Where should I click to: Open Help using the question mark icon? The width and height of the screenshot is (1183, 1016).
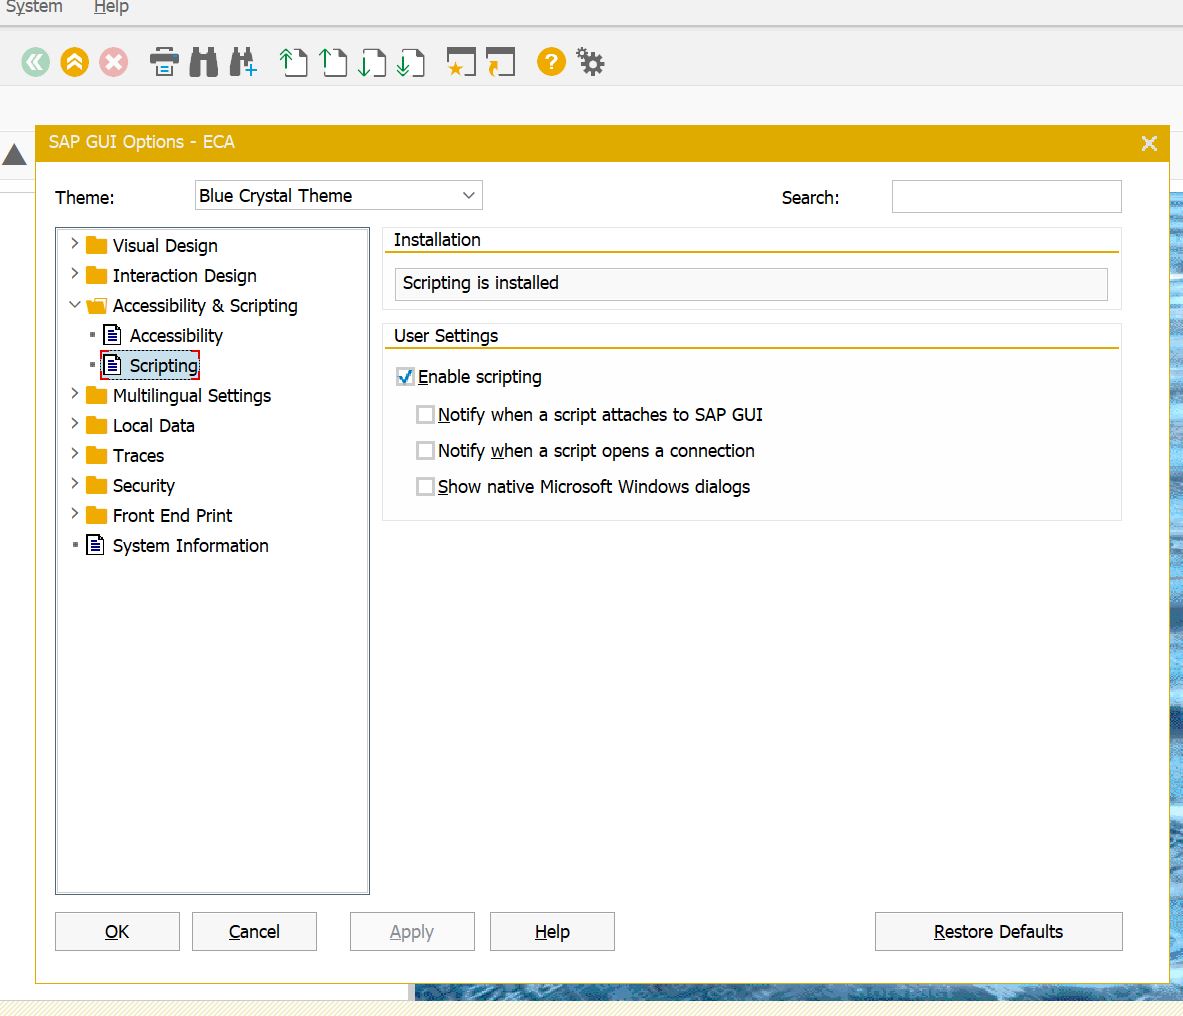(550, 61)
